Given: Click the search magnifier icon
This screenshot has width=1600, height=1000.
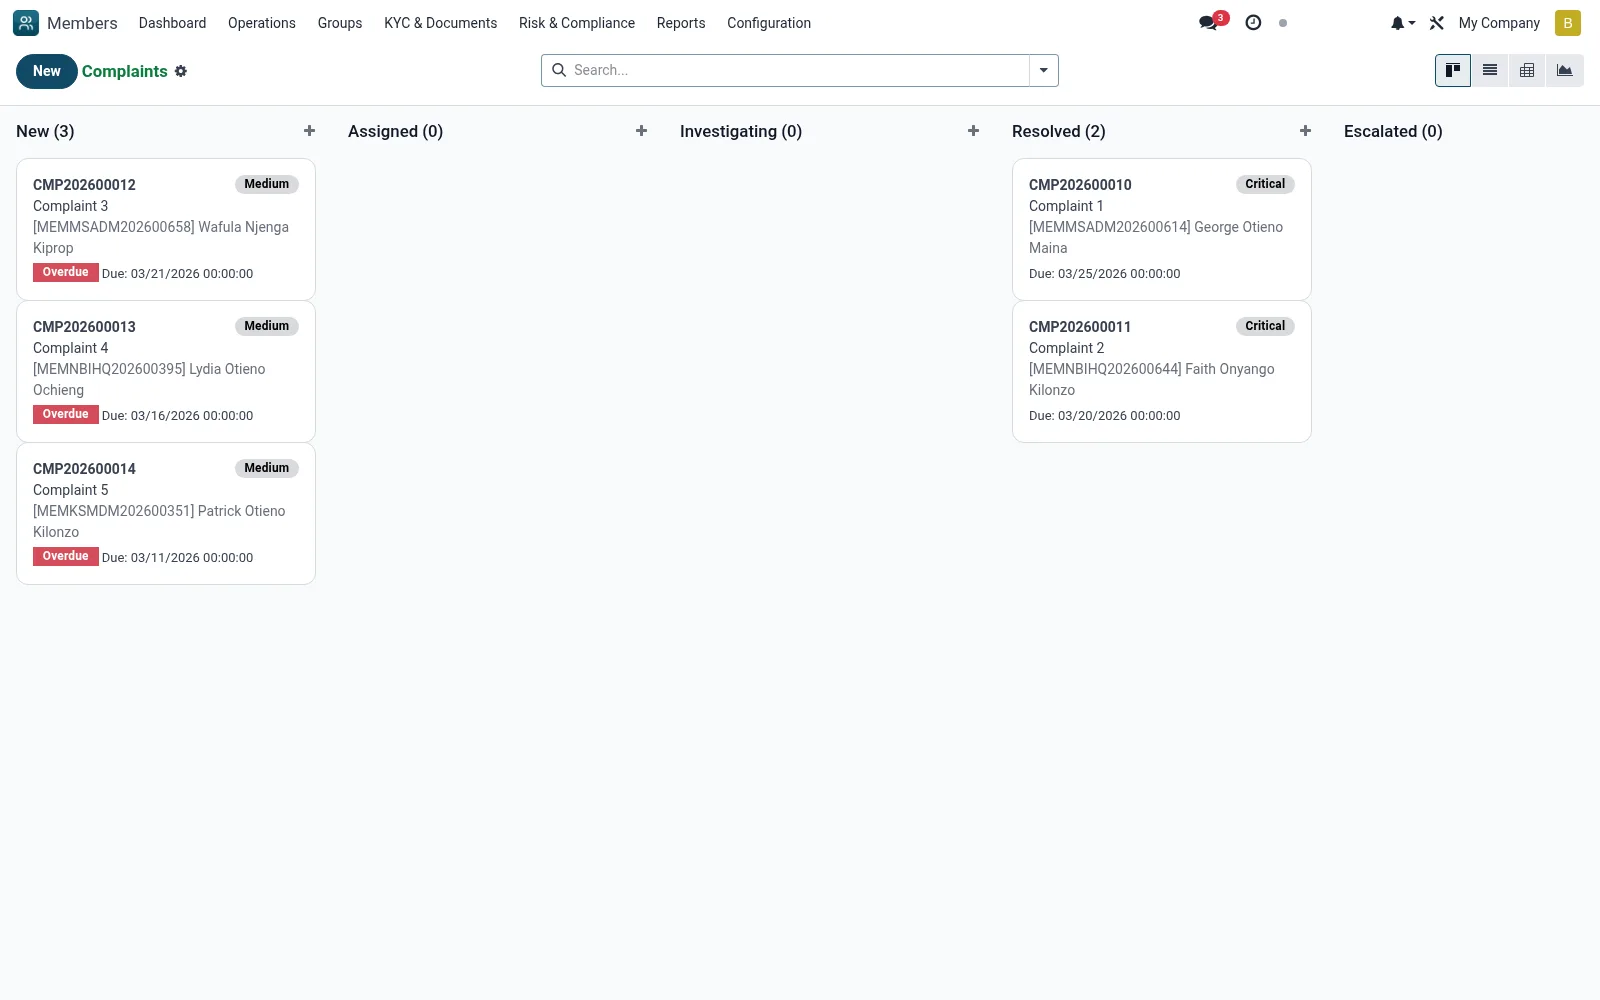Looking at the screenshot, I should pos(559,70).
